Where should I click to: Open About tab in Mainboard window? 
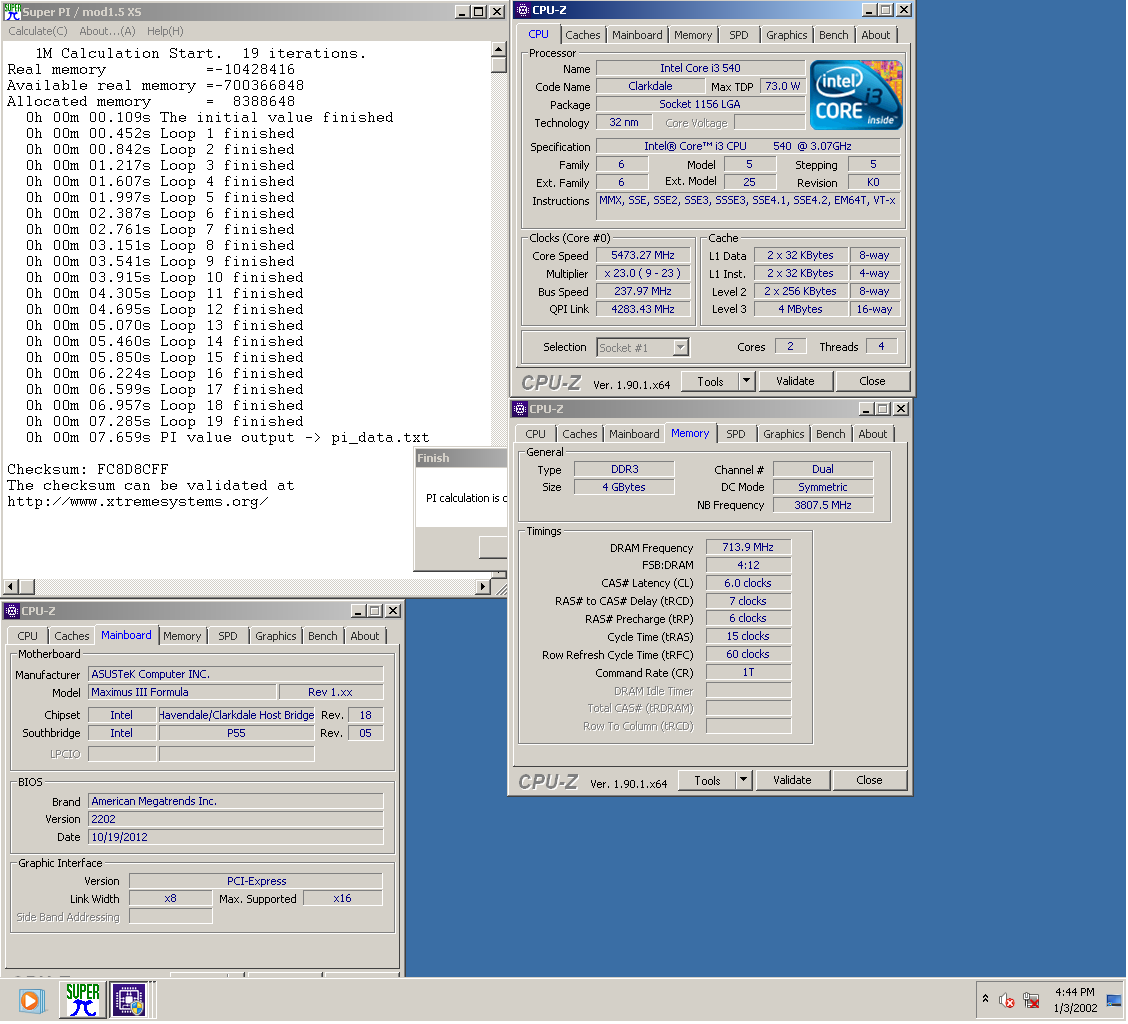365,636
